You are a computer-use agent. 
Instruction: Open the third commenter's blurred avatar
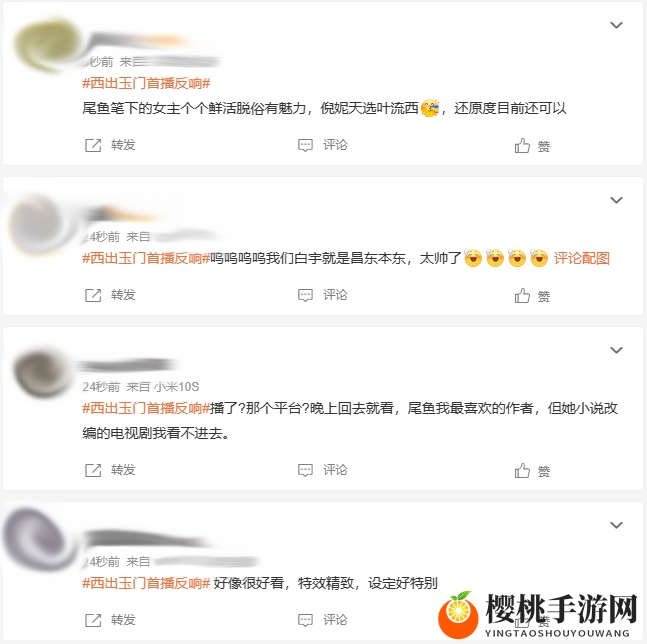41,372
